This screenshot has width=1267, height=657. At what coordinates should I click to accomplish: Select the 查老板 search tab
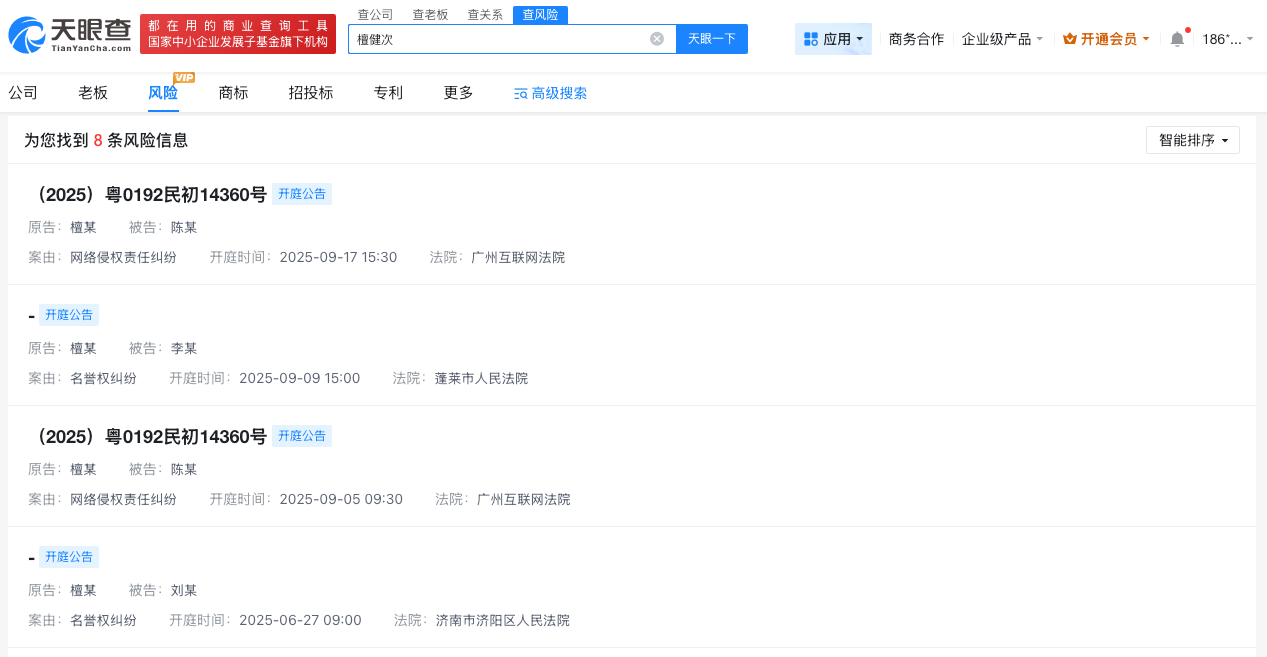point(428,14)
